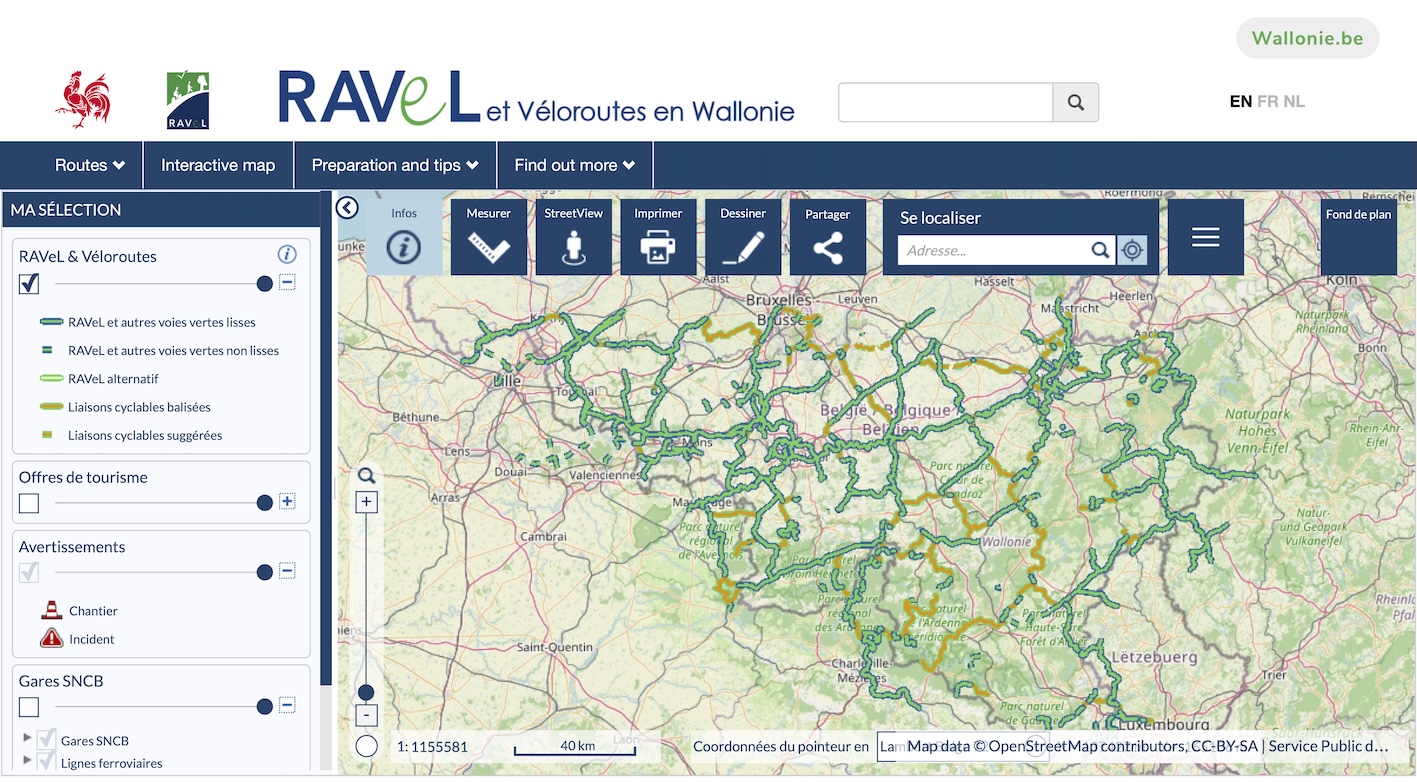The image size is (1417, 782).
Task: Click the magnifier above the zoom slider
Action: [x=367, y=476]
